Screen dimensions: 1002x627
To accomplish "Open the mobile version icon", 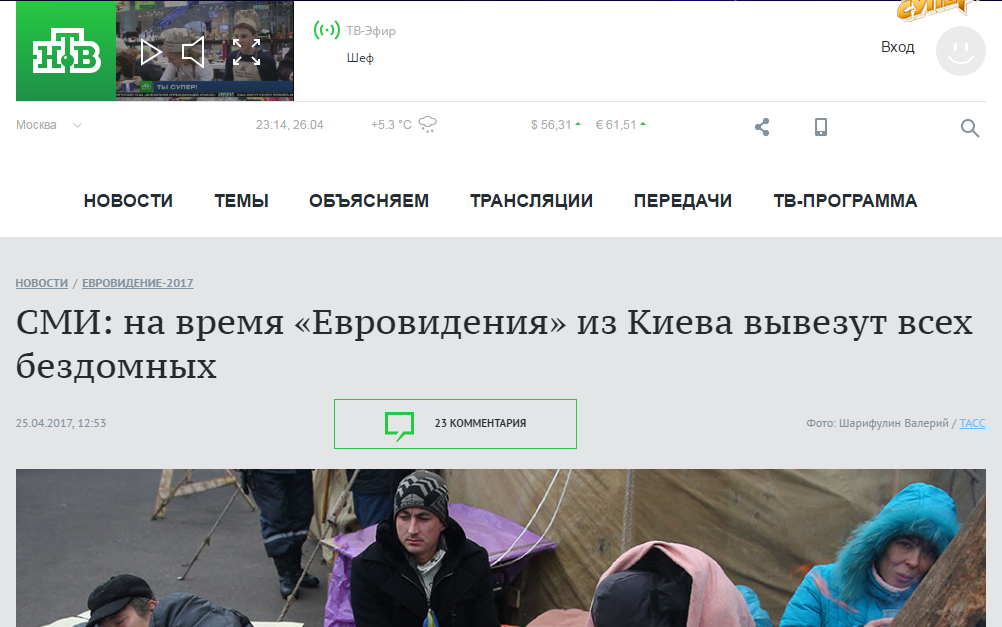I will point(821,127).
